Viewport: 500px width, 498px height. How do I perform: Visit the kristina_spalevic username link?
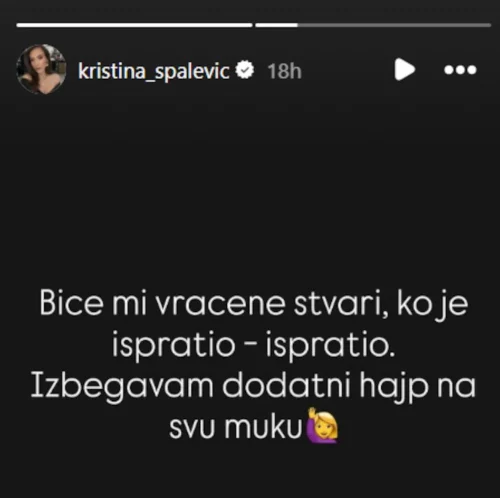coord(154,71)
